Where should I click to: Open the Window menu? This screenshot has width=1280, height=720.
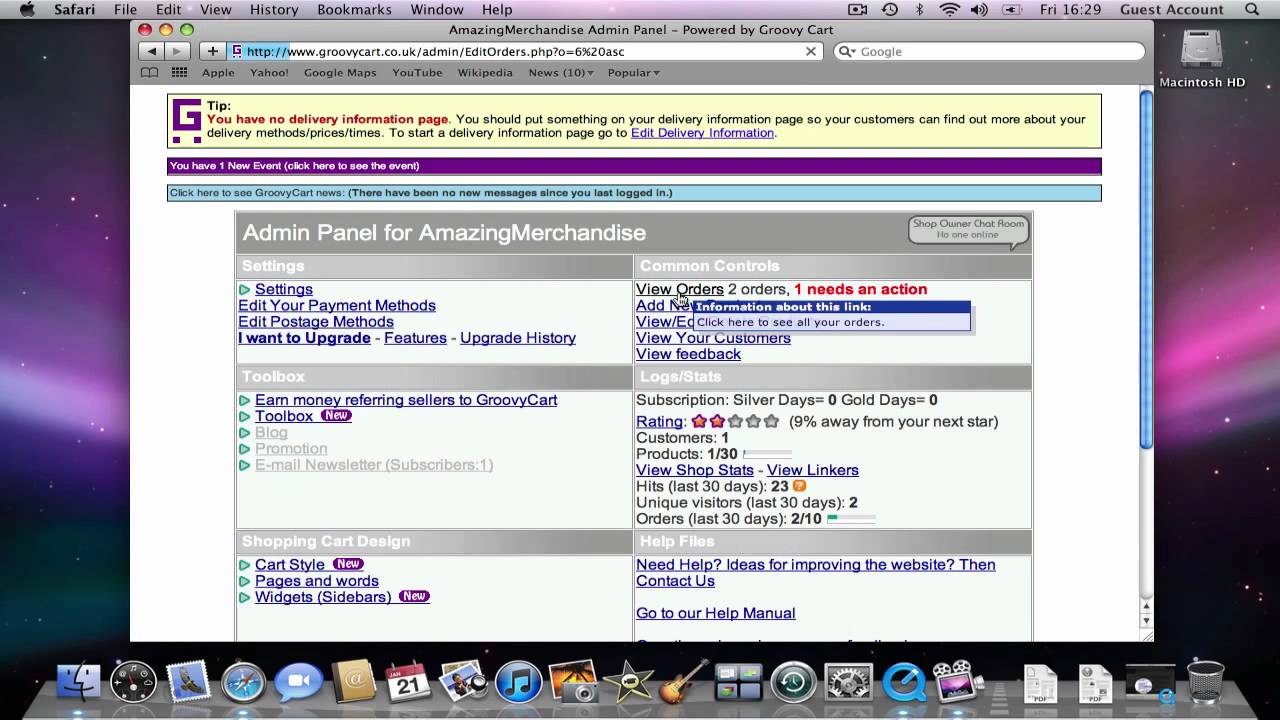click(x=437, y=9)
